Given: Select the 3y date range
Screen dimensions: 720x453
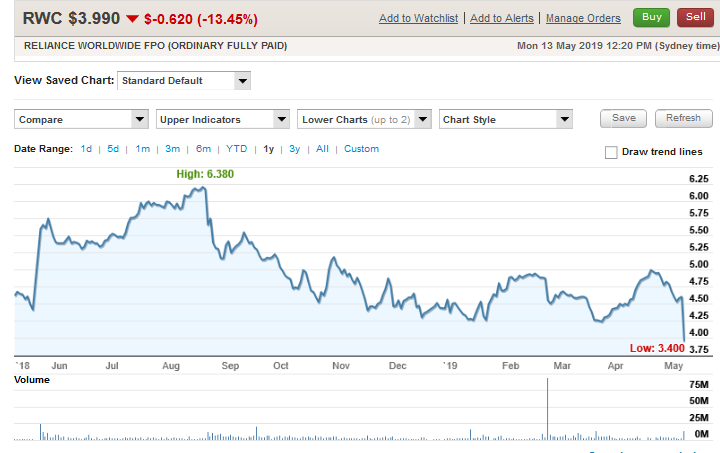Looking at the screenshot, I should (x=294, y=149).
